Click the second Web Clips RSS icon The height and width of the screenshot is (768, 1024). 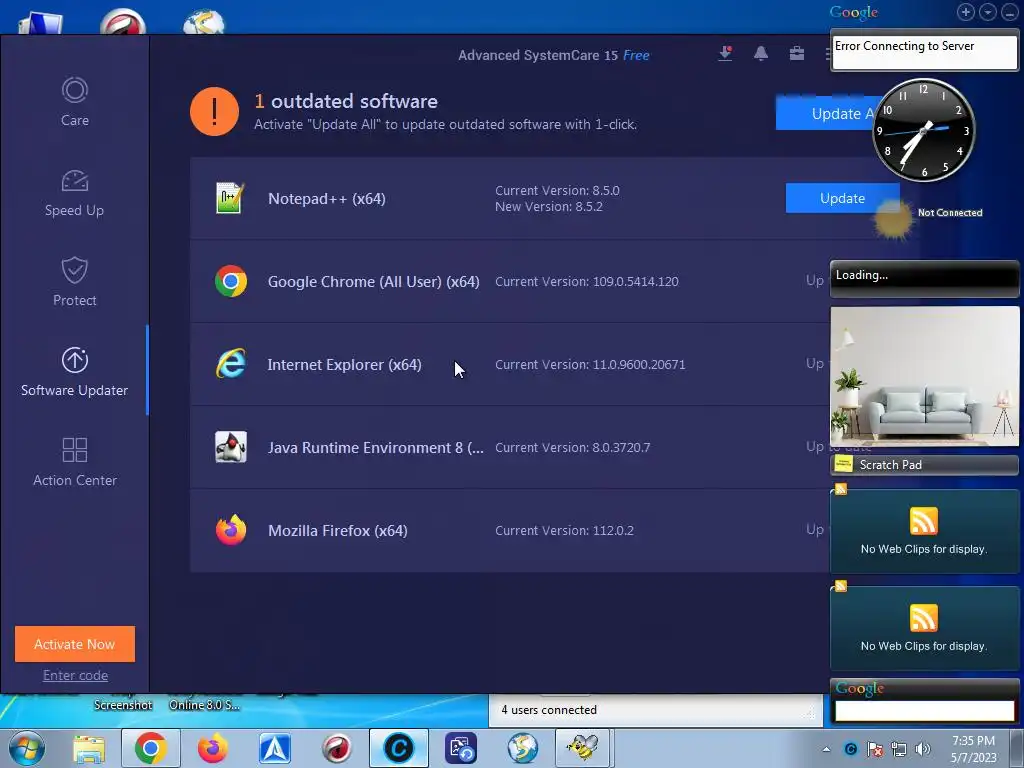(923, 618)
